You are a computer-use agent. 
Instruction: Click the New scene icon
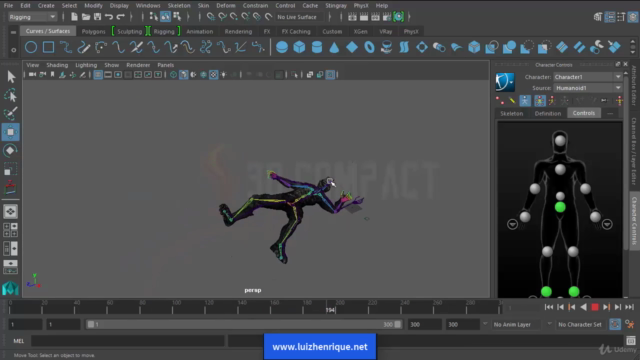74,17
